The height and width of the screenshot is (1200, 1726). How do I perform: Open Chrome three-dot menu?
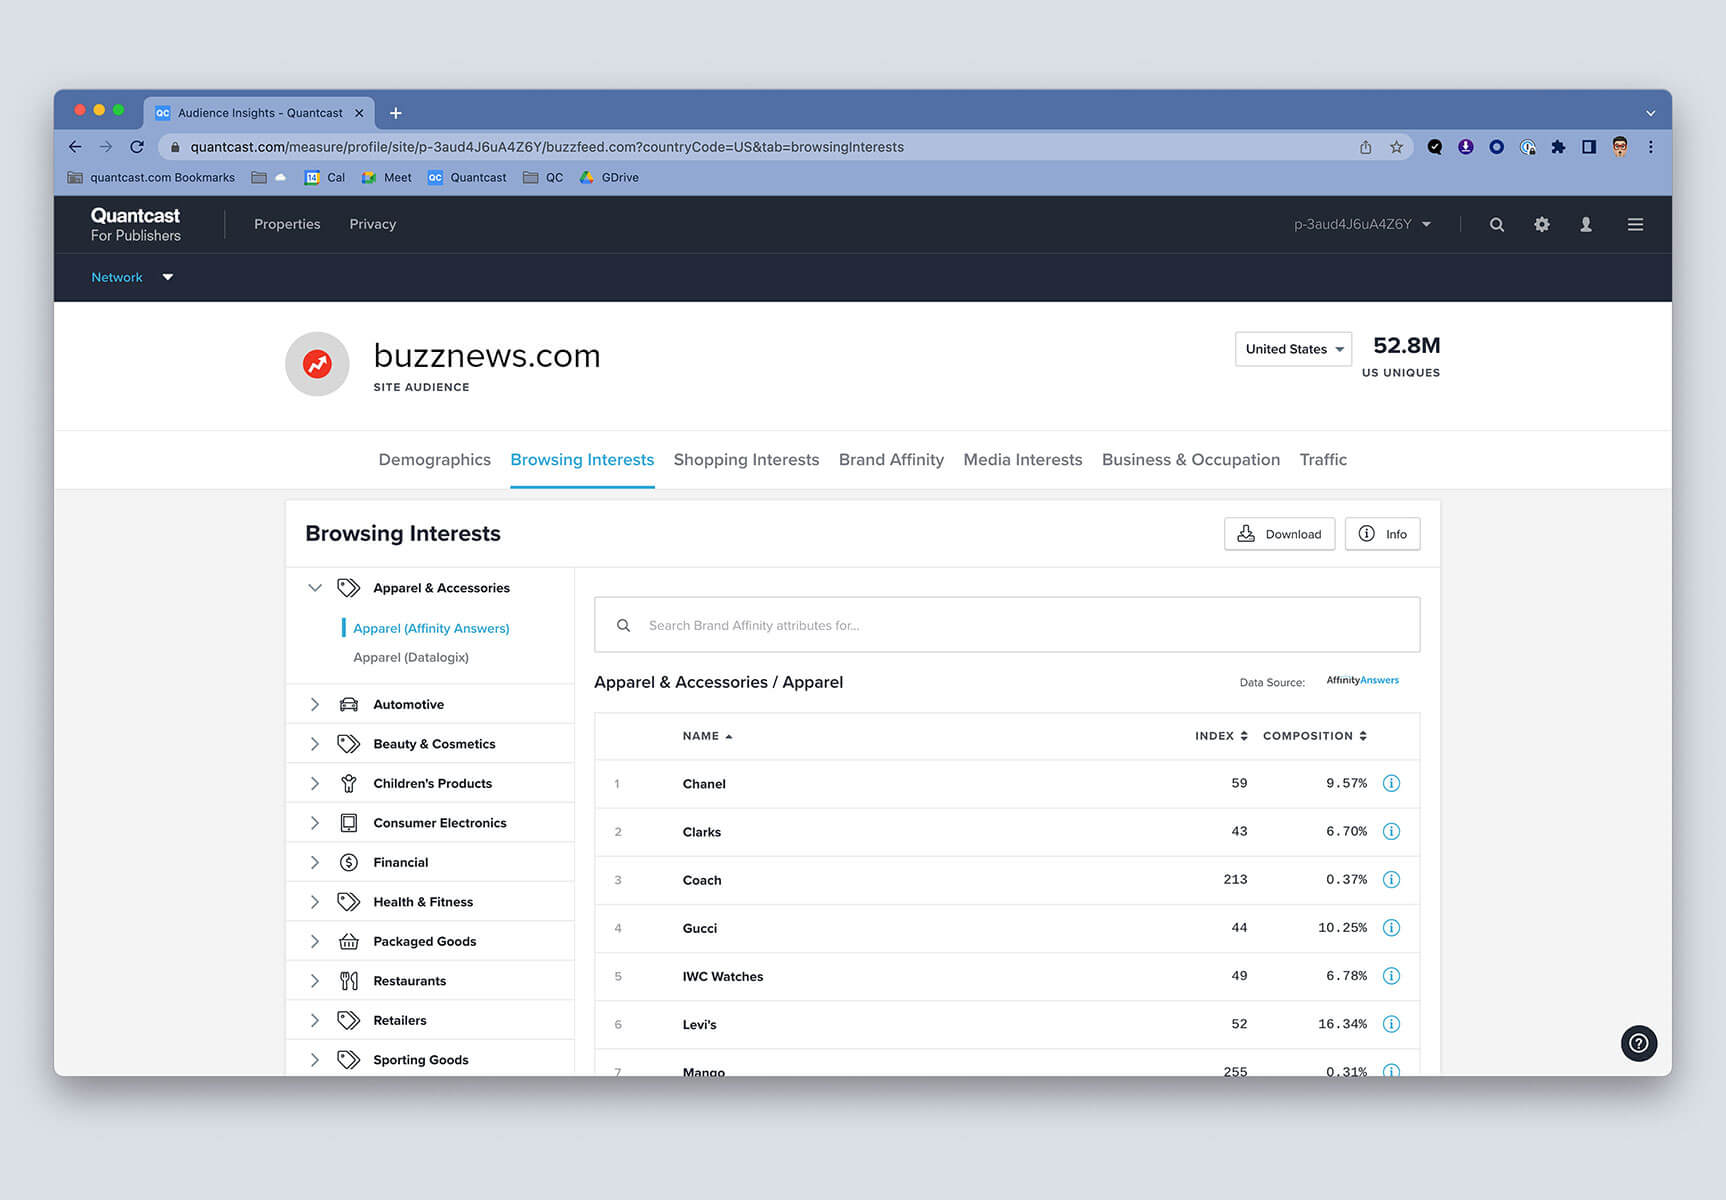click(x=1650, y=147)
